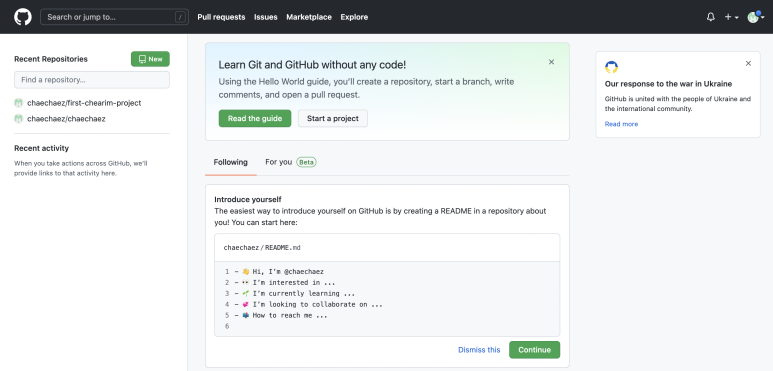The height and width of the screenshot is (371, 773).
Task: Open chaechaez/first-chearim-project repository
Action: [84, 103]
